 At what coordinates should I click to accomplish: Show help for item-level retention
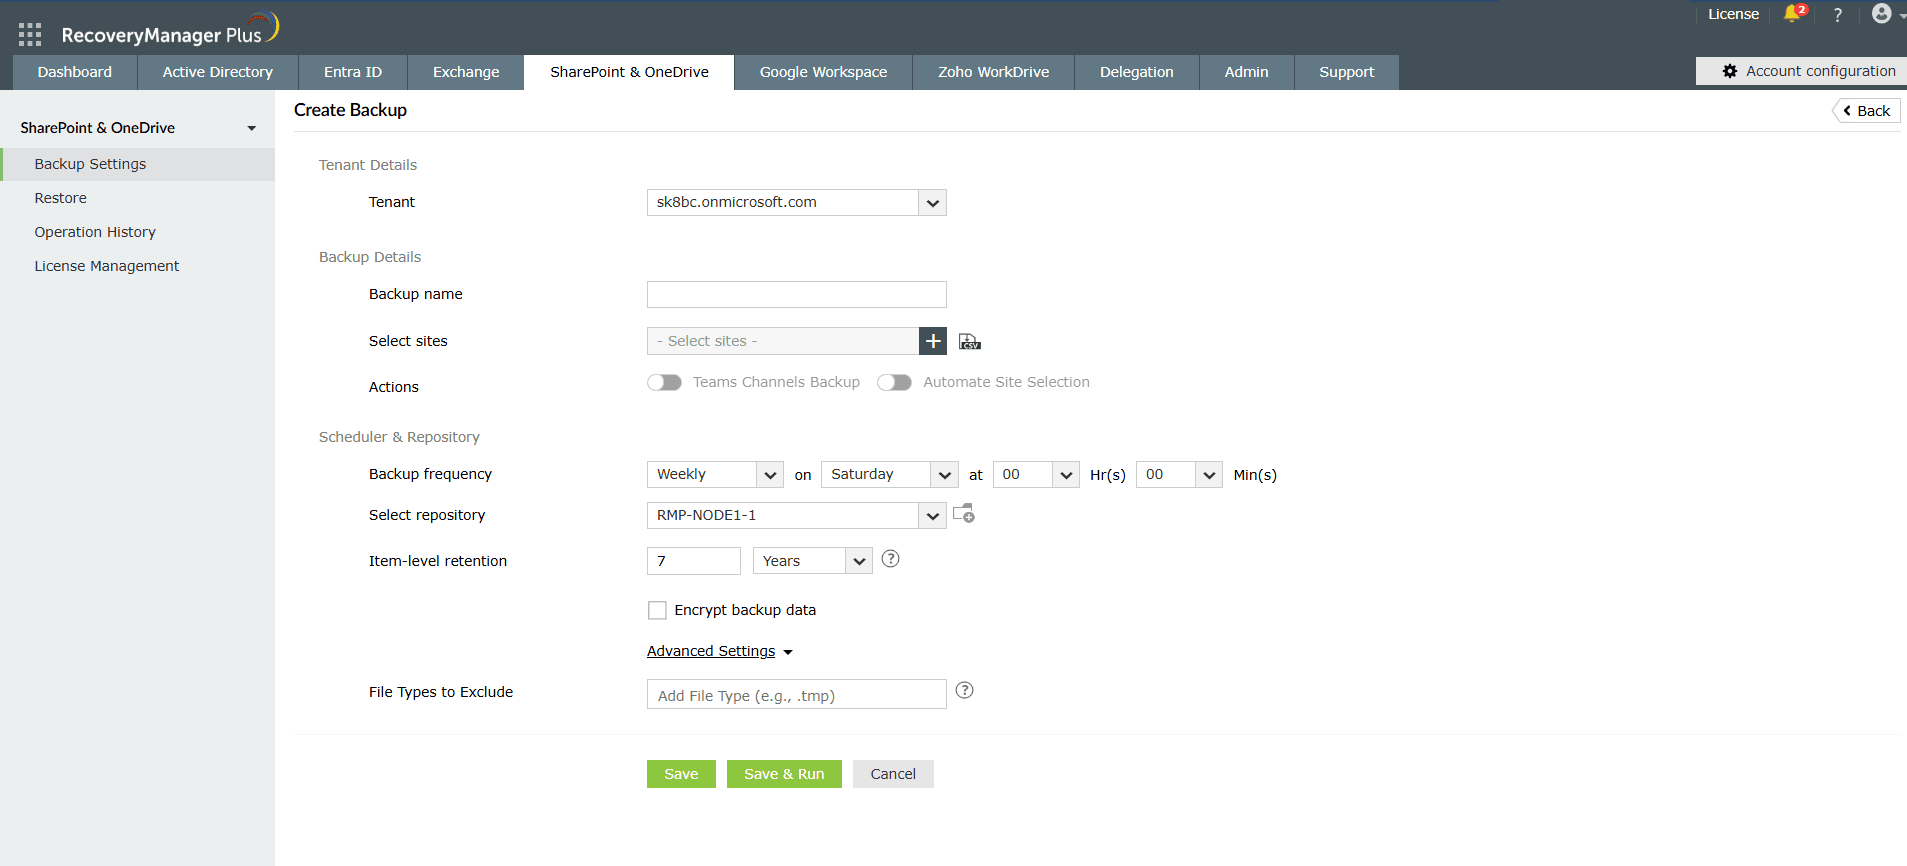(x=891, y=559)
